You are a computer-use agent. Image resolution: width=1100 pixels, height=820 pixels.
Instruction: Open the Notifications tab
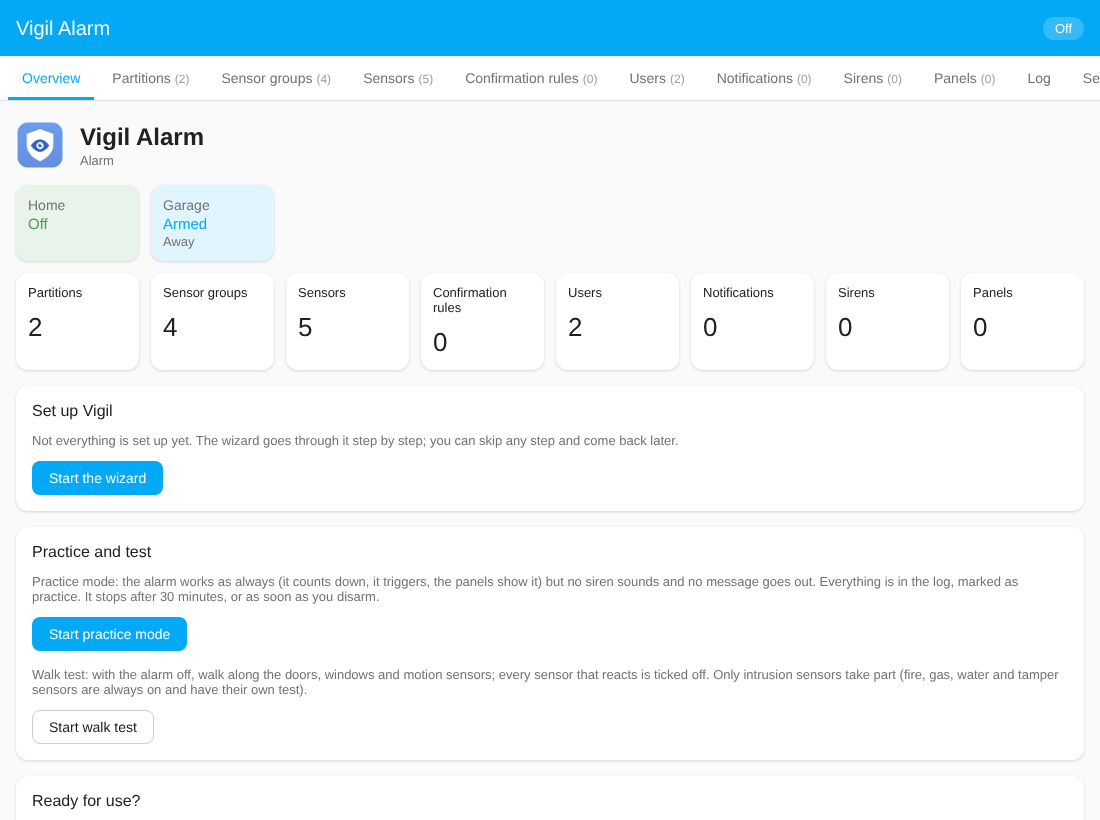tap(764, 79)
